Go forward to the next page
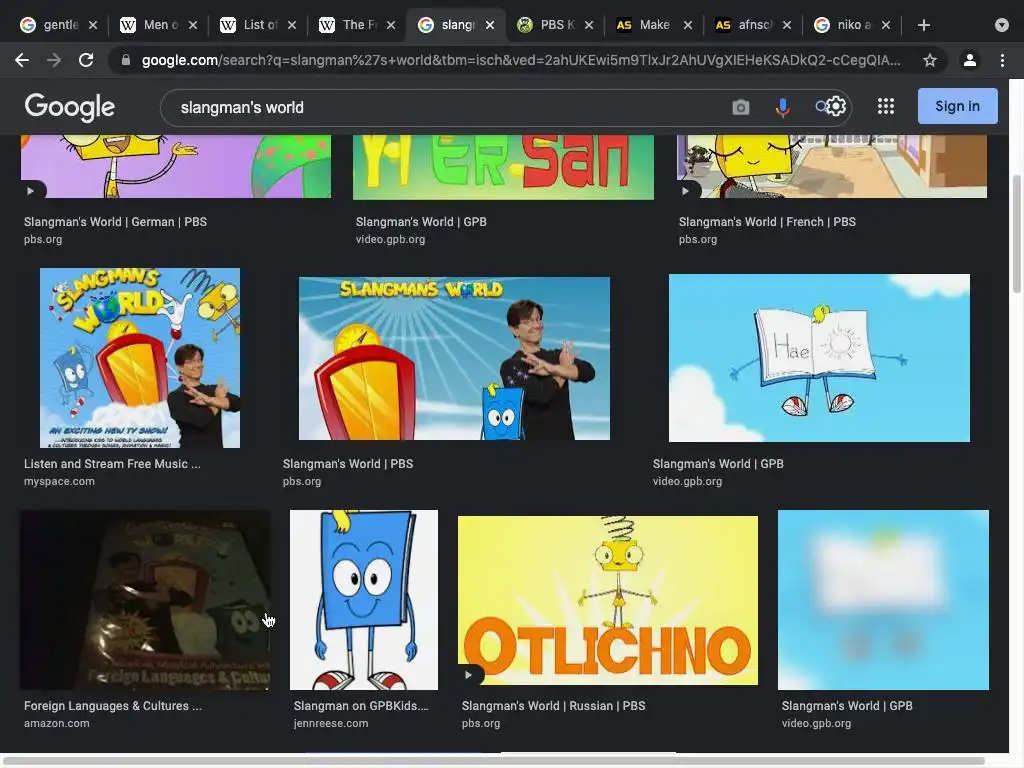The image size is (1024, 768). tap(54, 60)
